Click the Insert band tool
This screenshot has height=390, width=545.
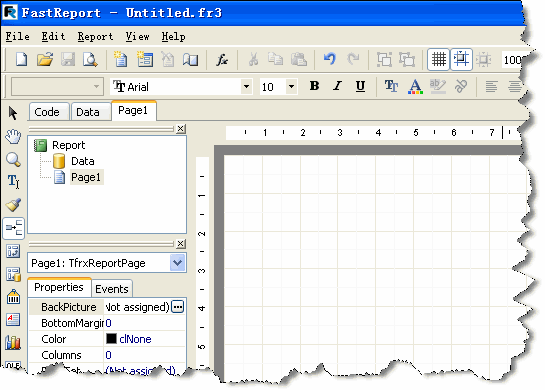pos(13,228)
